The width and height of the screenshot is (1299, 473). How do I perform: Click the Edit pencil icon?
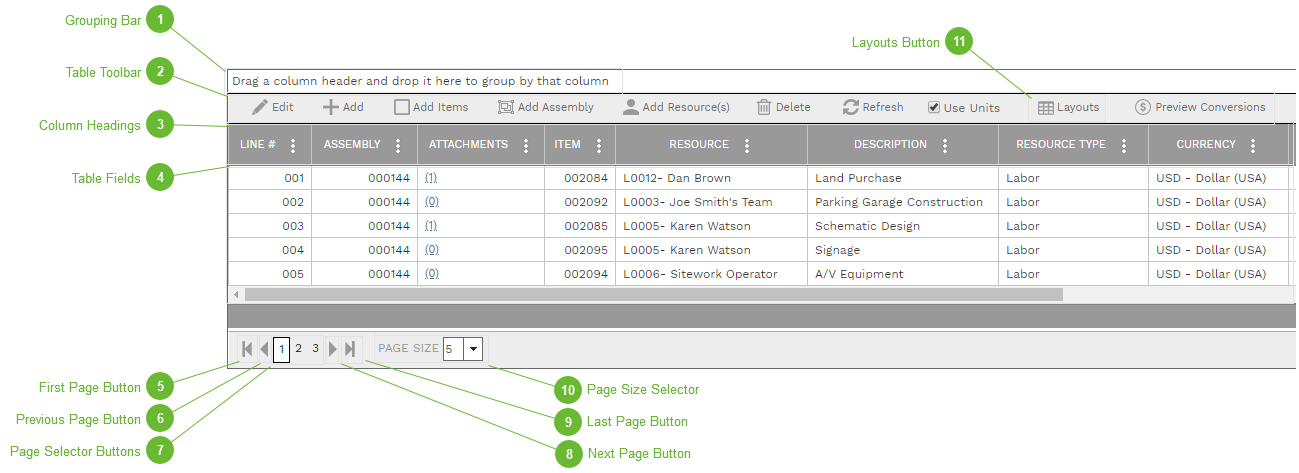coord(260,107)
